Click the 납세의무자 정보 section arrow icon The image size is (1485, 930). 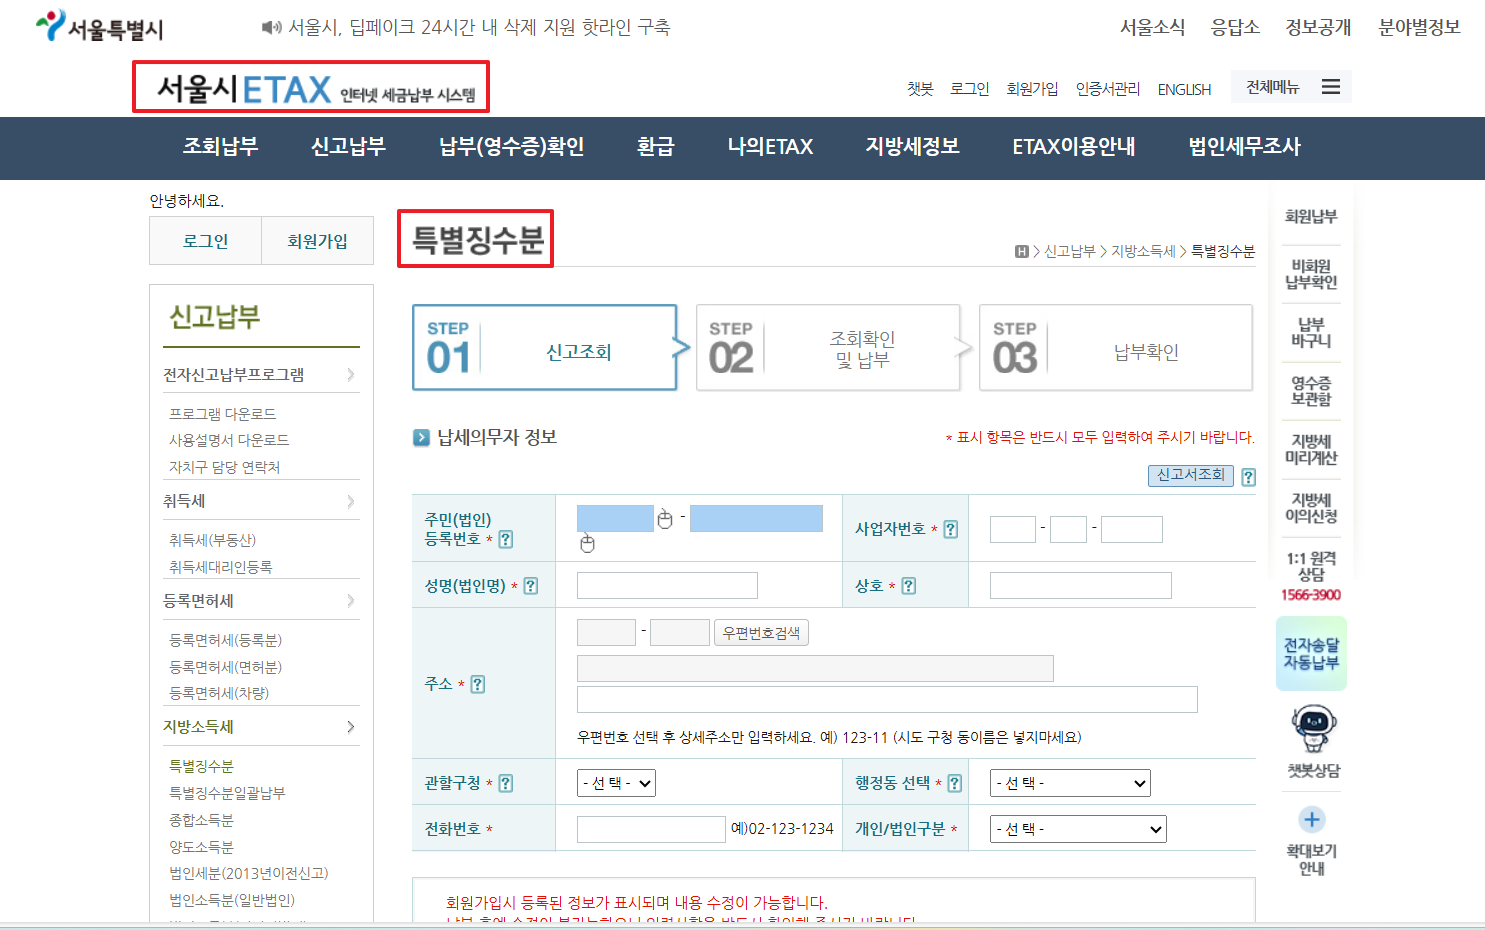(x=422, y=437)
